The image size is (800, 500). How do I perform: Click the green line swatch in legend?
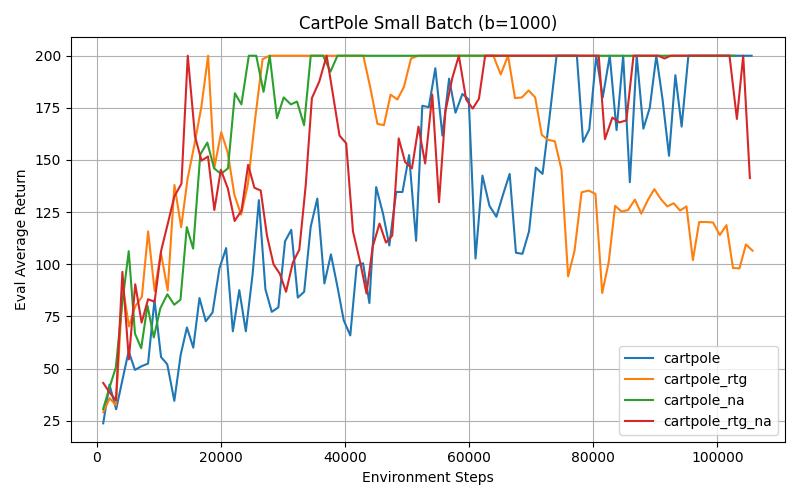click(639, 400)
